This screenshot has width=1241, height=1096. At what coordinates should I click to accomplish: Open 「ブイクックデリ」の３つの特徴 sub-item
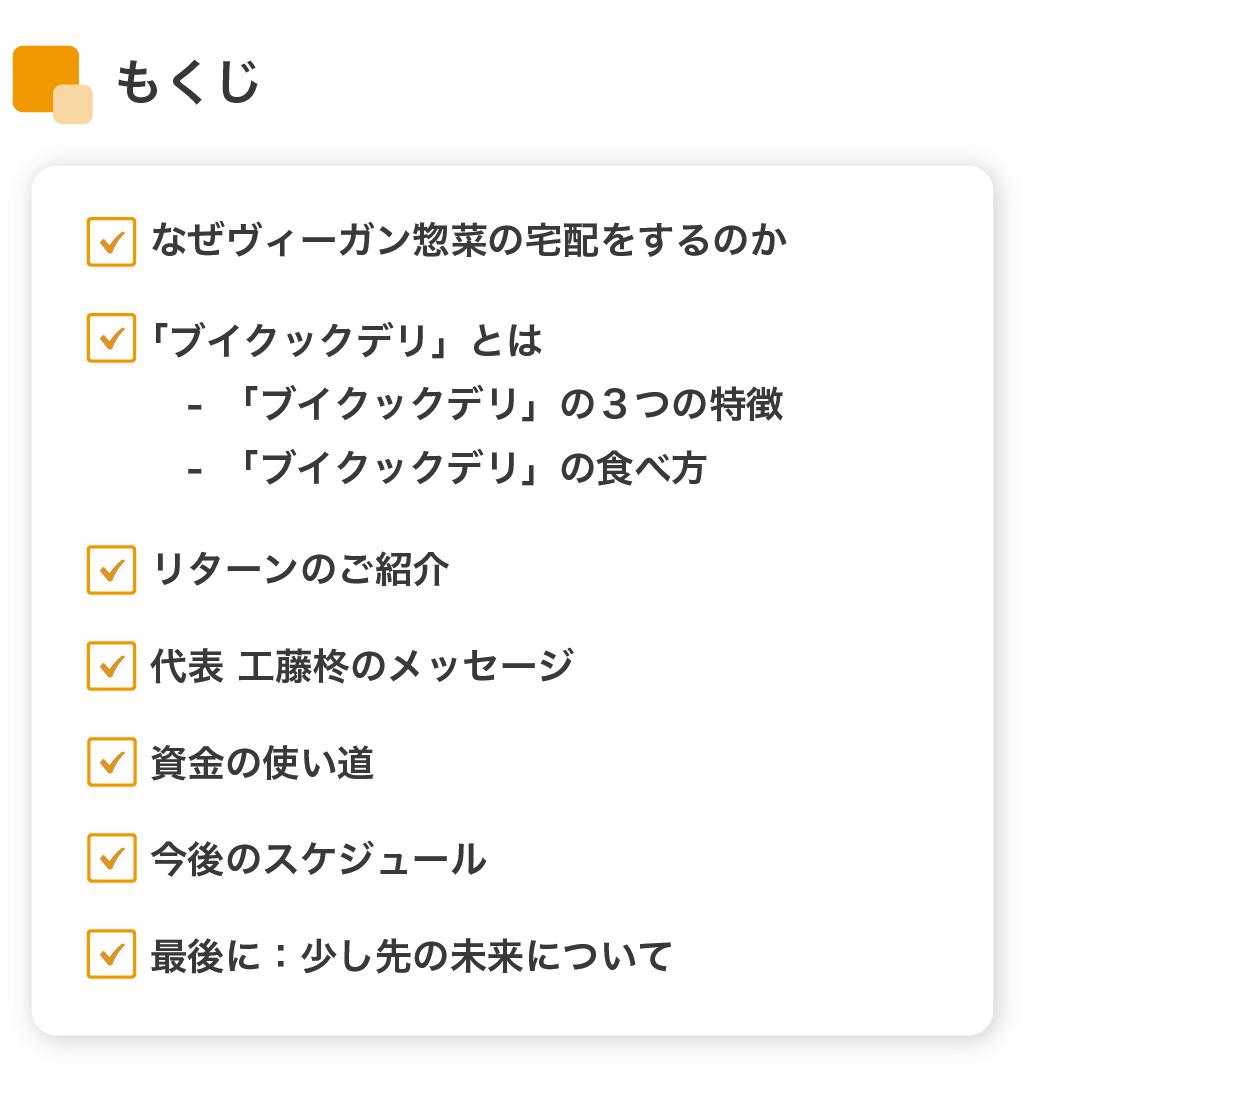508,405
